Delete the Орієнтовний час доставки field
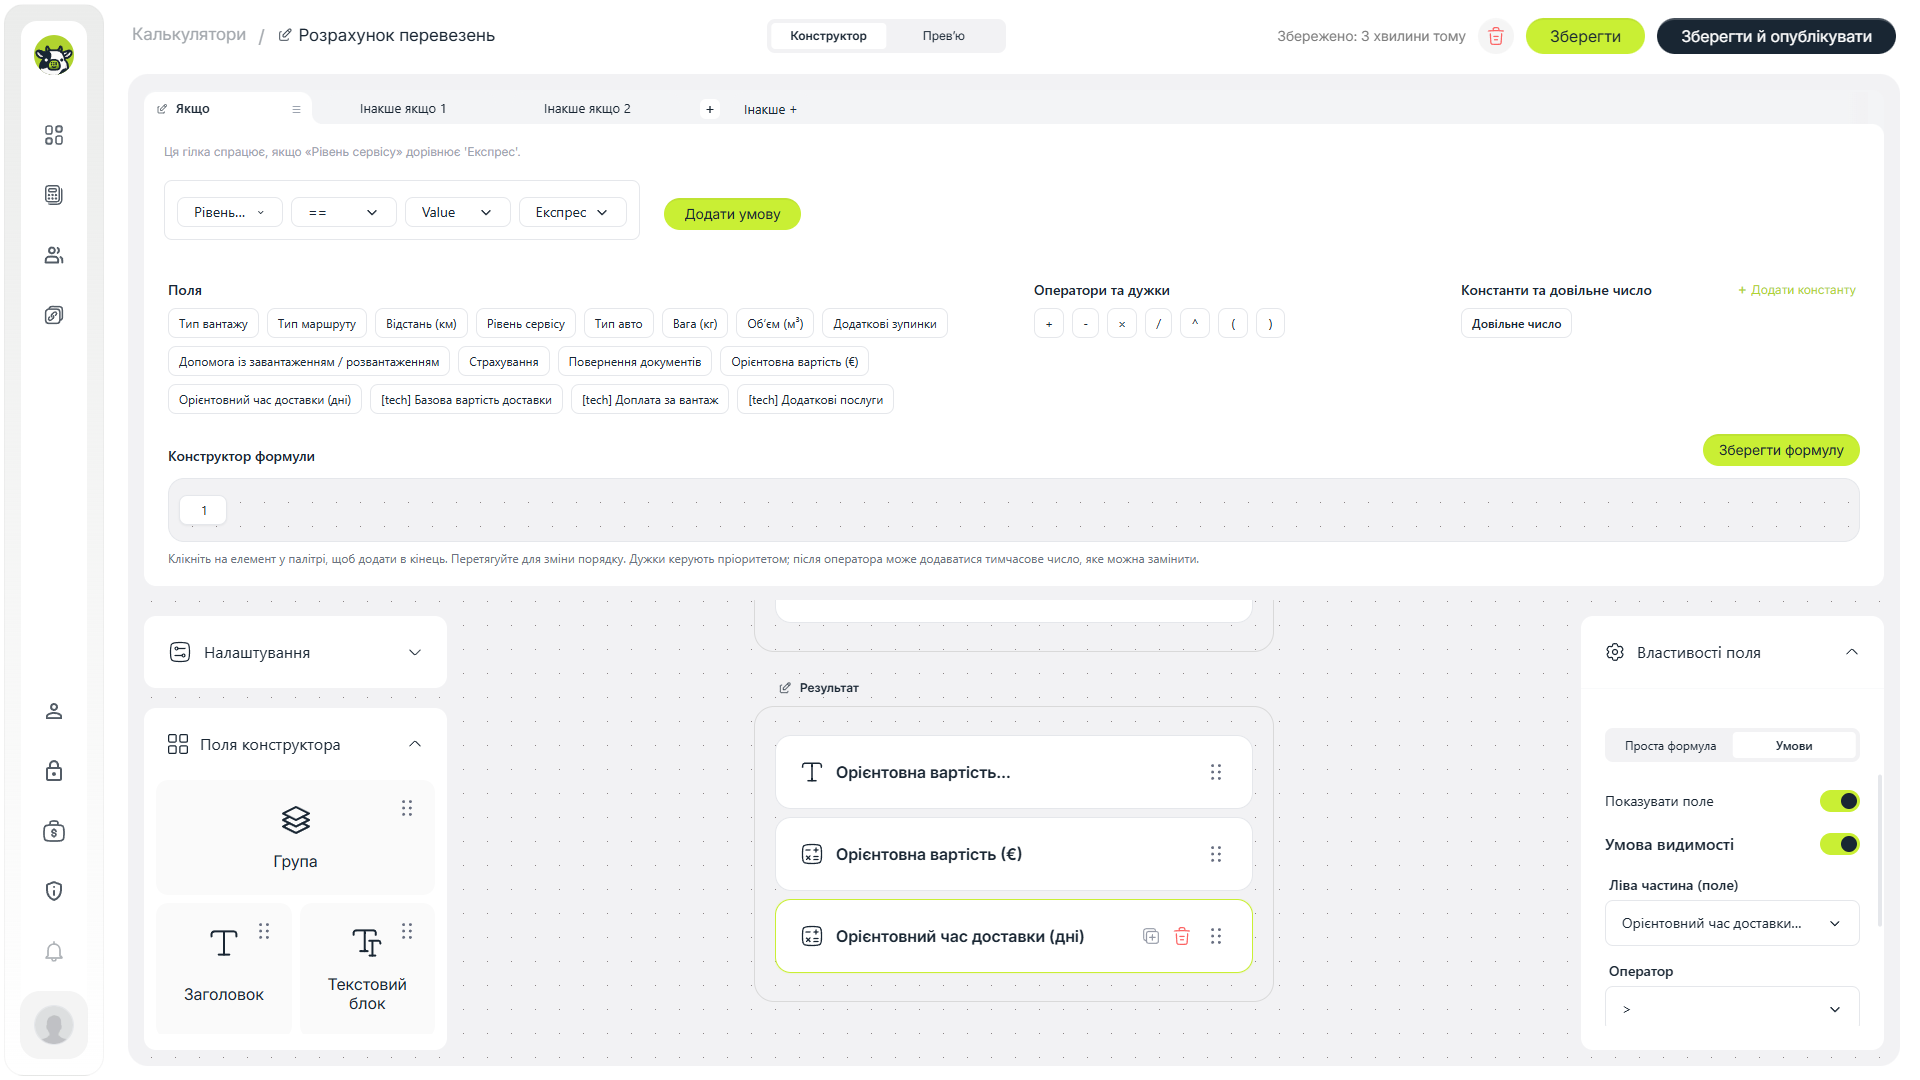This screenshot has width=1920, height=1080. 1182,936
